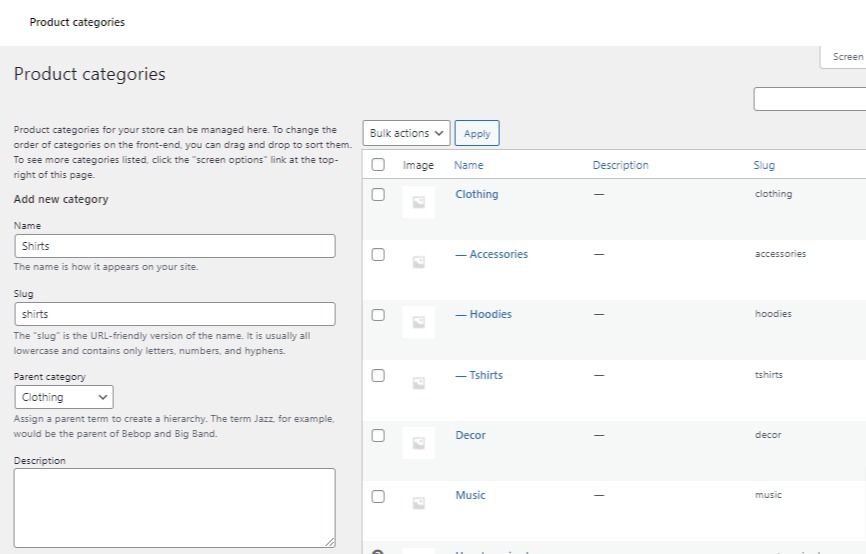Viewport: 866px width, 554px height.
Task: Click the Accessories row placeholder image icon
Action: pos(418,262)
